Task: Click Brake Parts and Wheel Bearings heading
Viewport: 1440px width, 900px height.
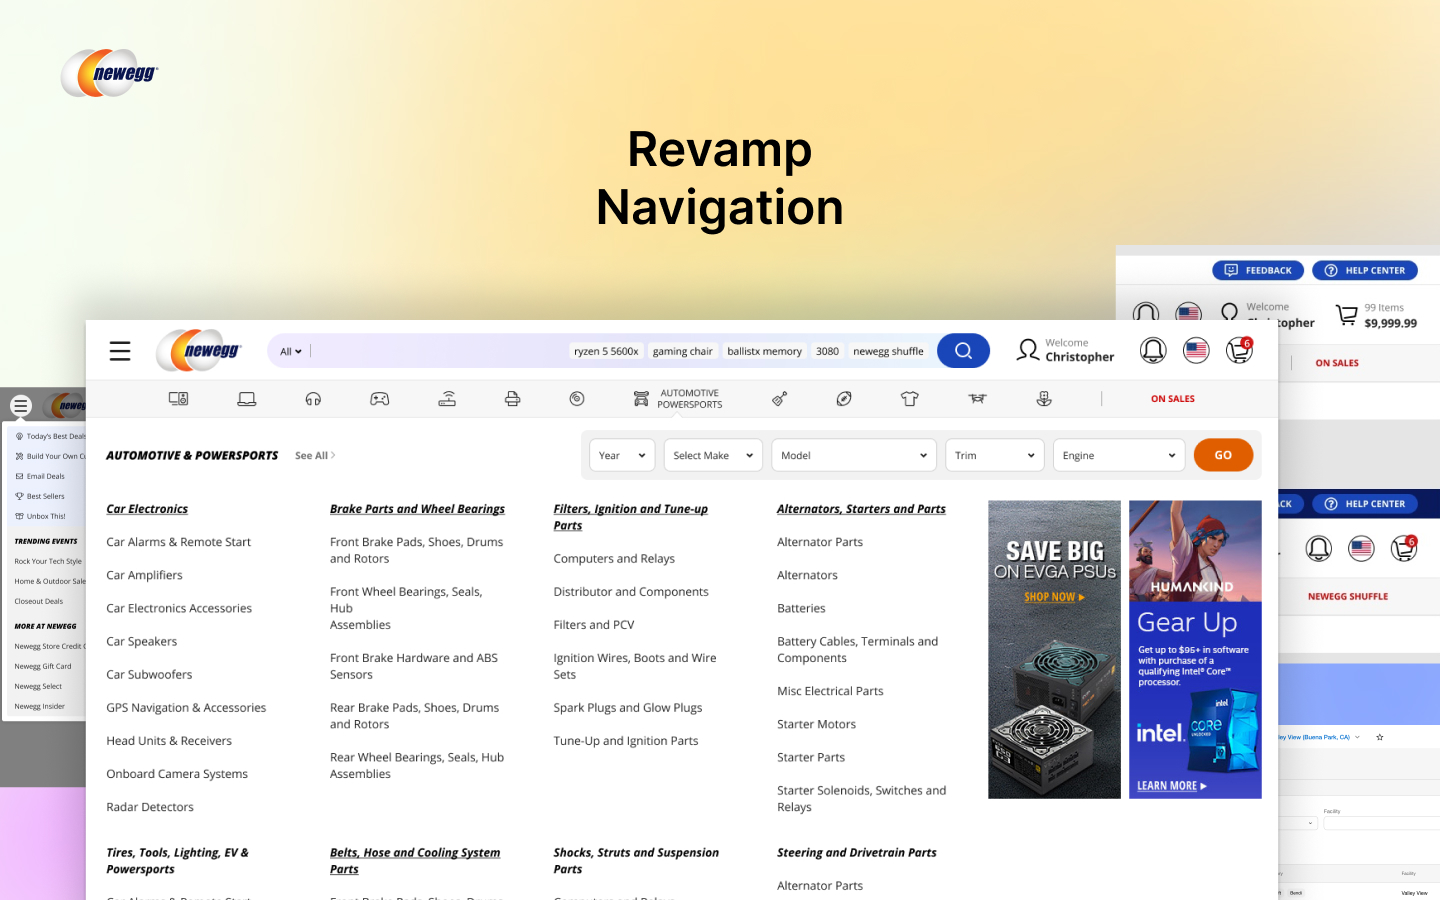Action: [x=417, y=509]
